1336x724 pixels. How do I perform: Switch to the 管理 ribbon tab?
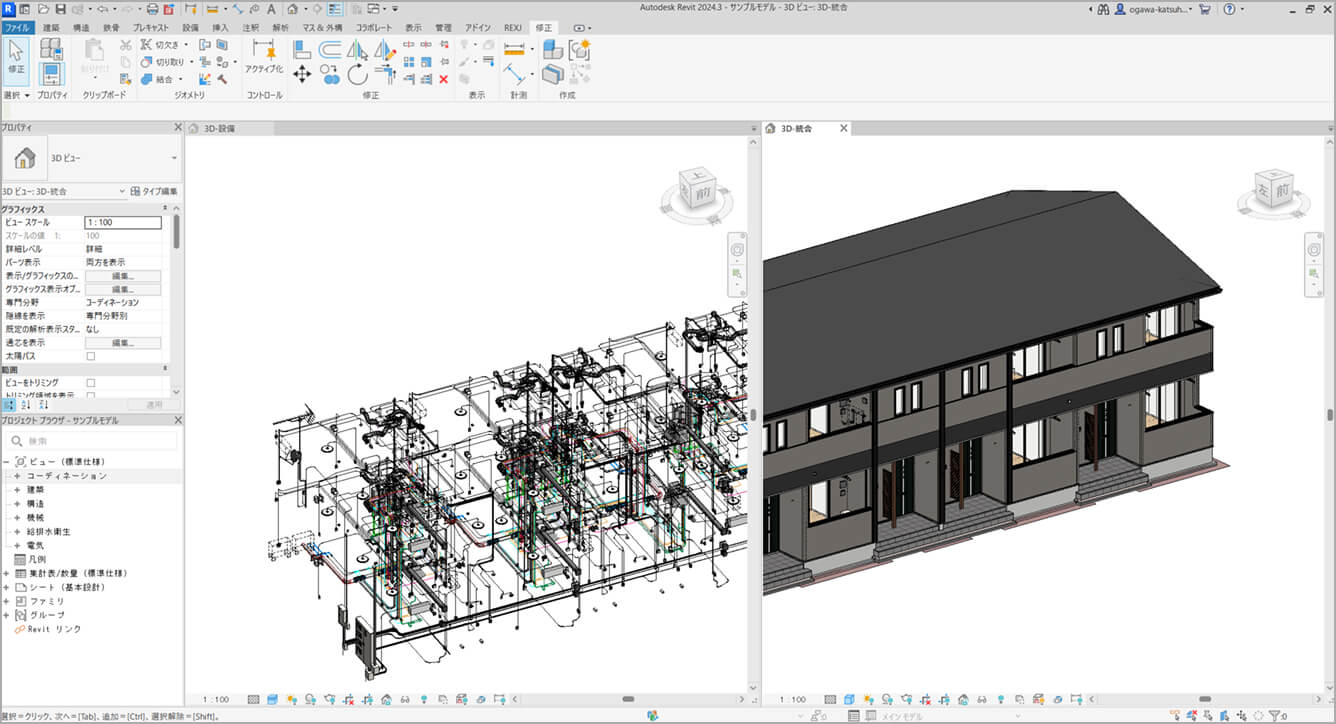pyautogui.click(x=443, y=28)
